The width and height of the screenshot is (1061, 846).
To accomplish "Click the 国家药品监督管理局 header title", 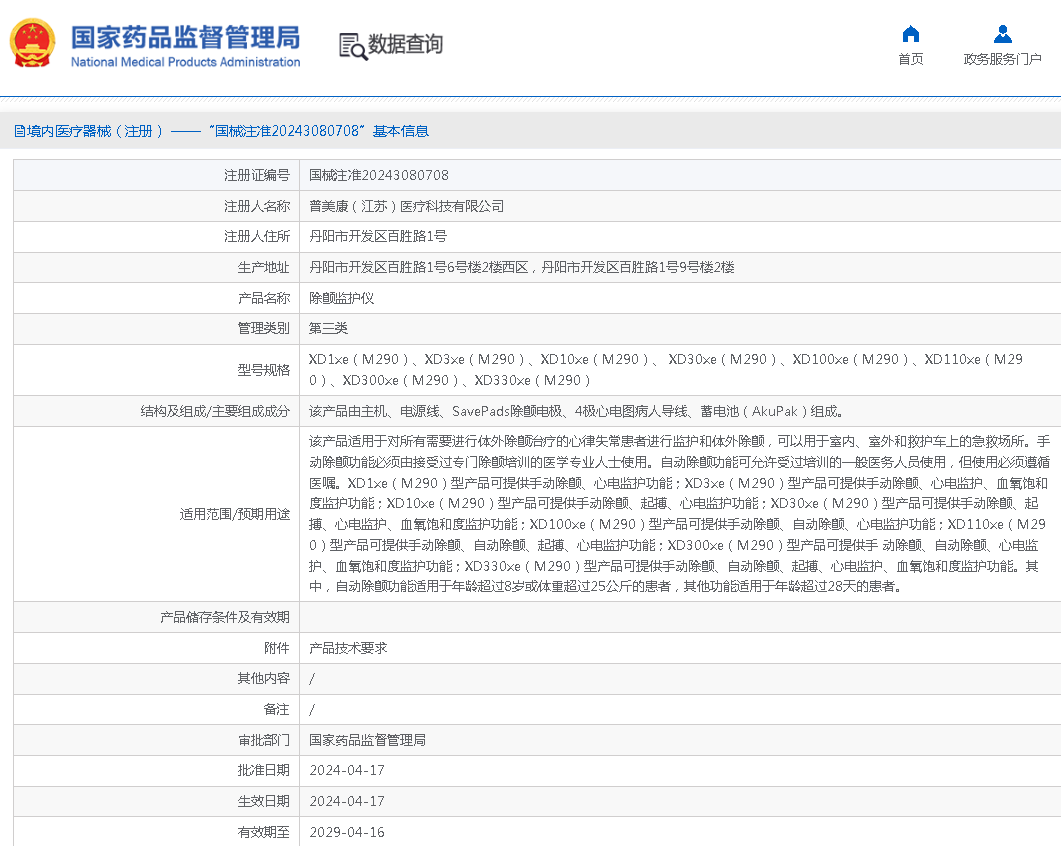I will click(x=185, y=37).
